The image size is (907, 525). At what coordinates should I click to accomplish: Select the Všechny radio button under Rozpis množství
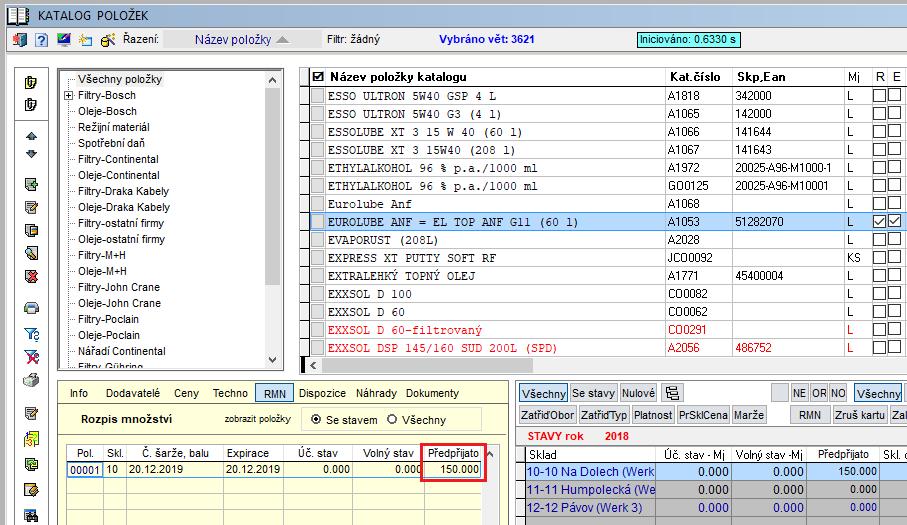pos(392,419)
